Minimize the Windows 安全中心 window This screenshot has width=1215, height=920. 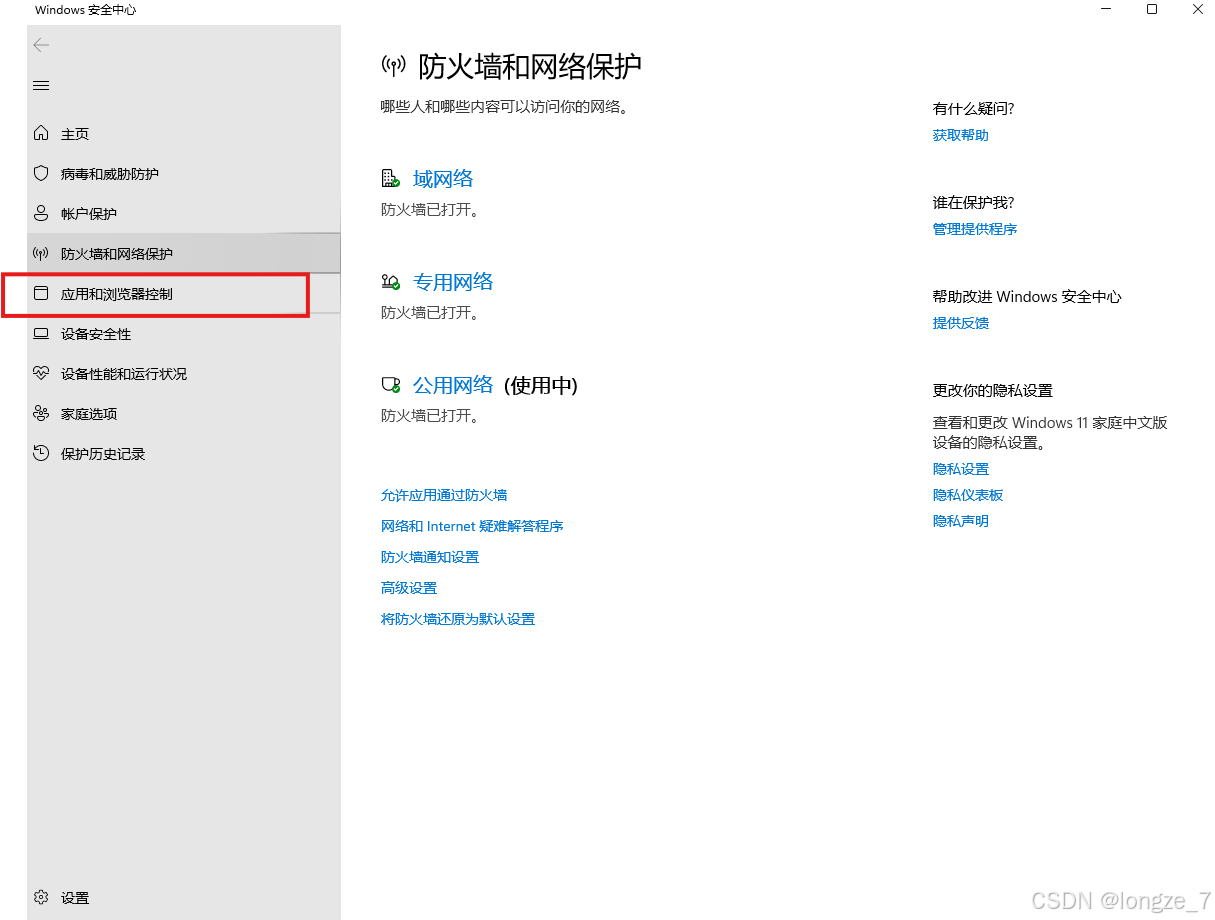[1107, 9]
